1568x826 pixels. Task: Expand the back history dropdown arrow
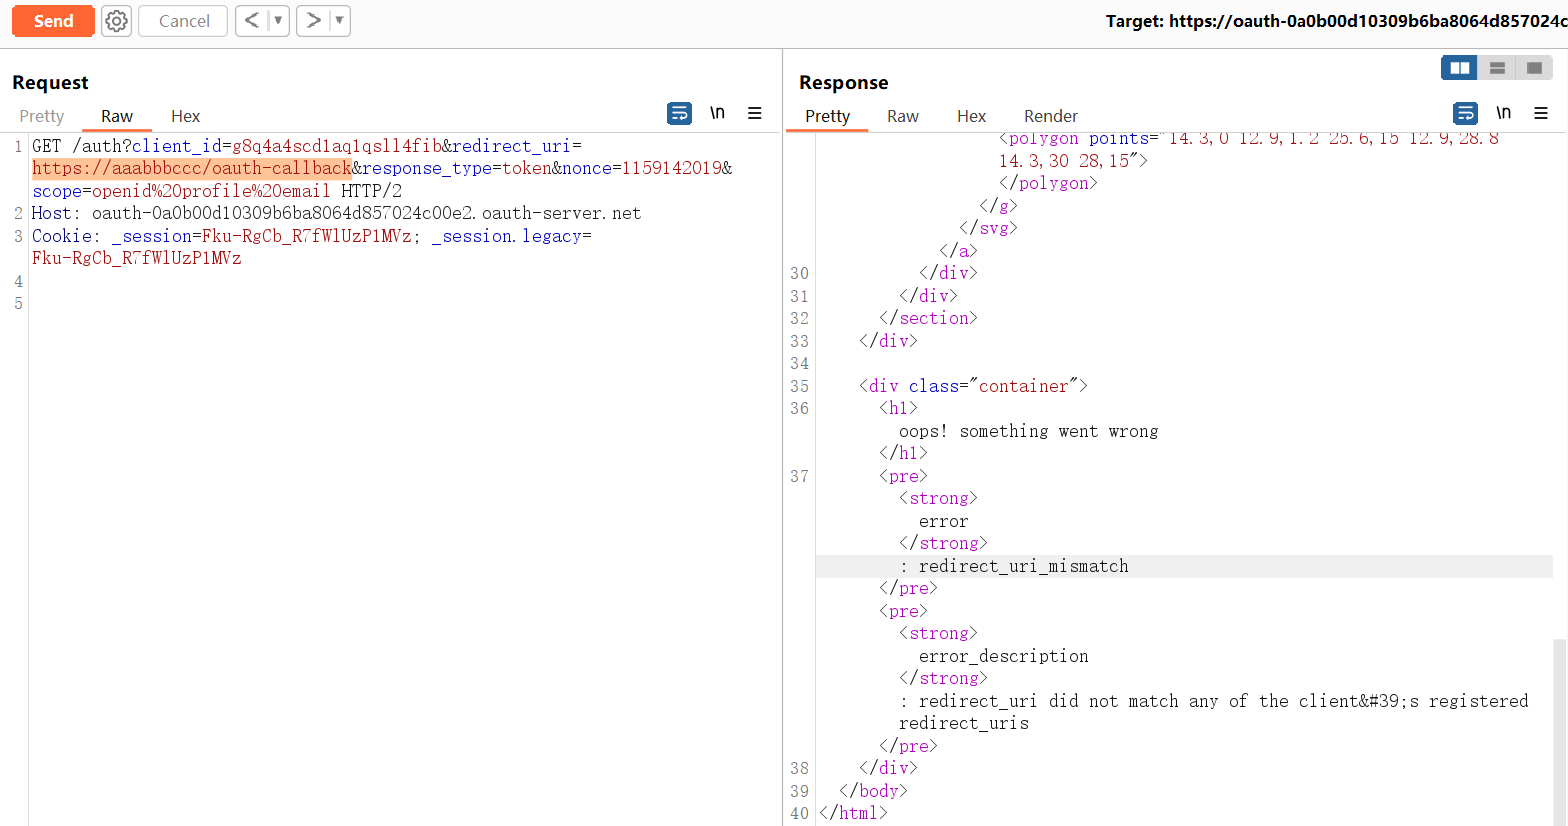coord(278,21)
